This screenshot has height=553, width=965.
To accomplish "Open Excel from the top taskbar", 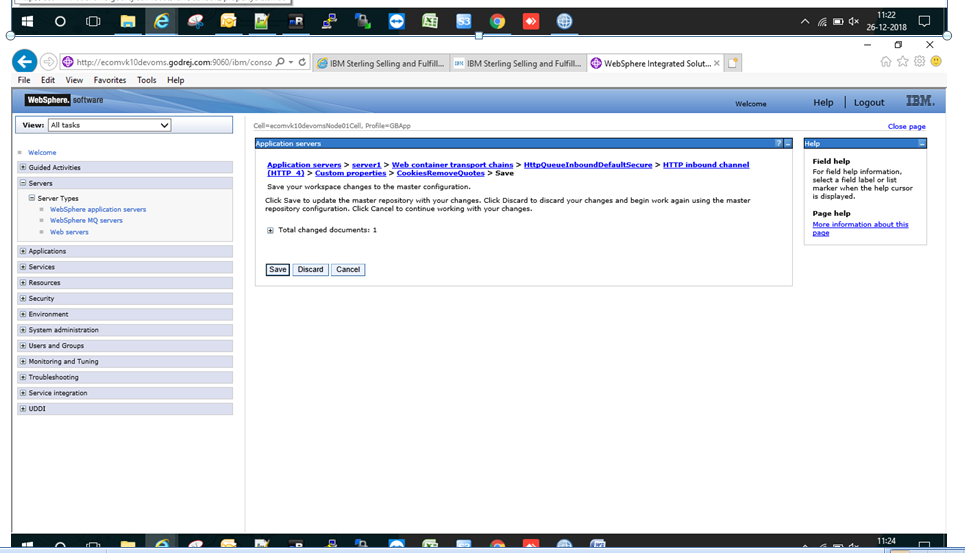I will click(430, 22).
